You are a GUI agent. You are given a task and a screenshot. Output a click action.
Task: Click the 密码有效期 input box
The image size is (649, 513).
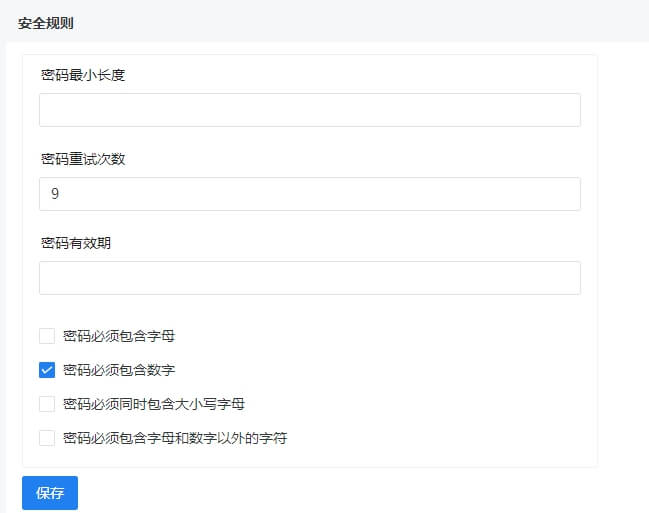point(310,278)
